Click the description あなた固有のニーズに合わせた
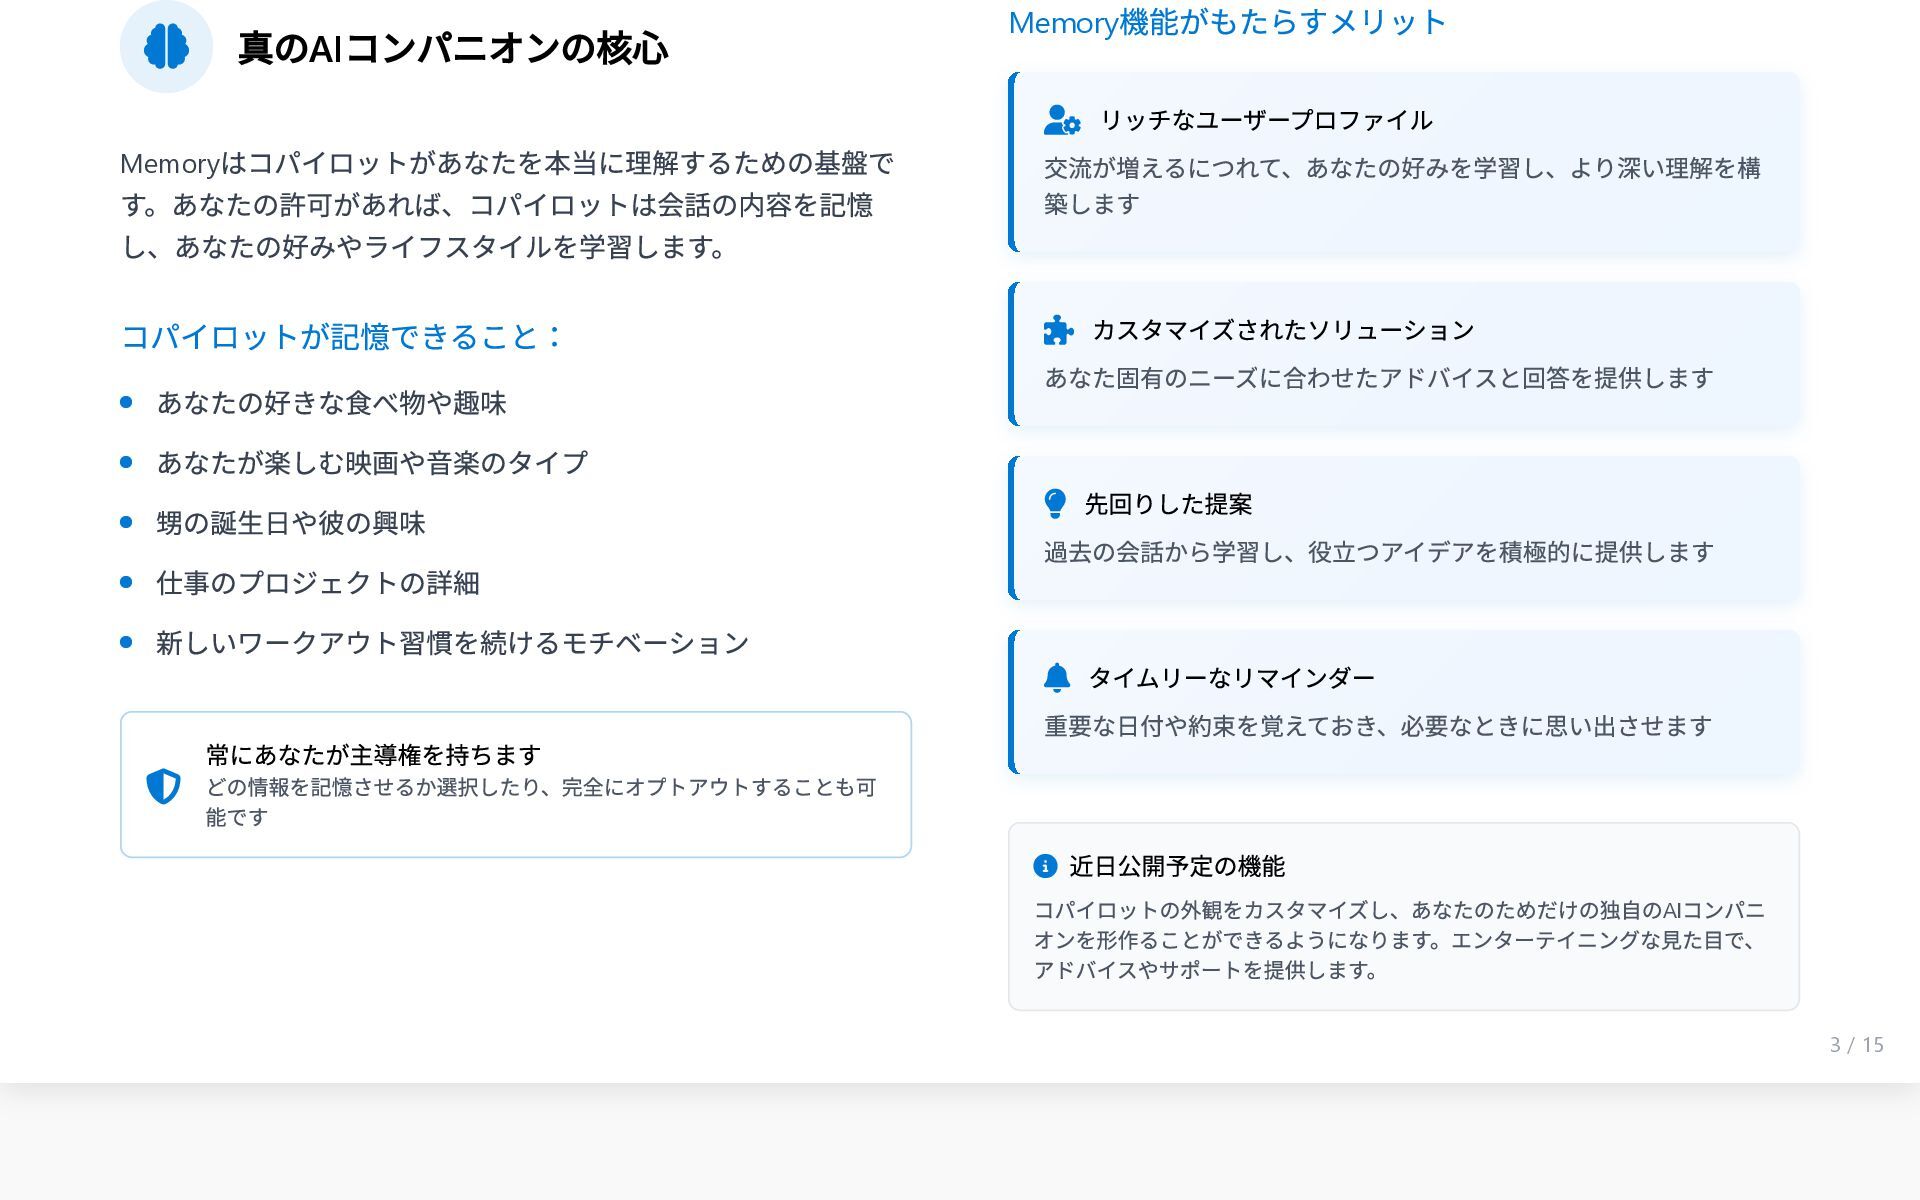This screenshot has width=1920, height=1200. click(x=1379, y=378)
